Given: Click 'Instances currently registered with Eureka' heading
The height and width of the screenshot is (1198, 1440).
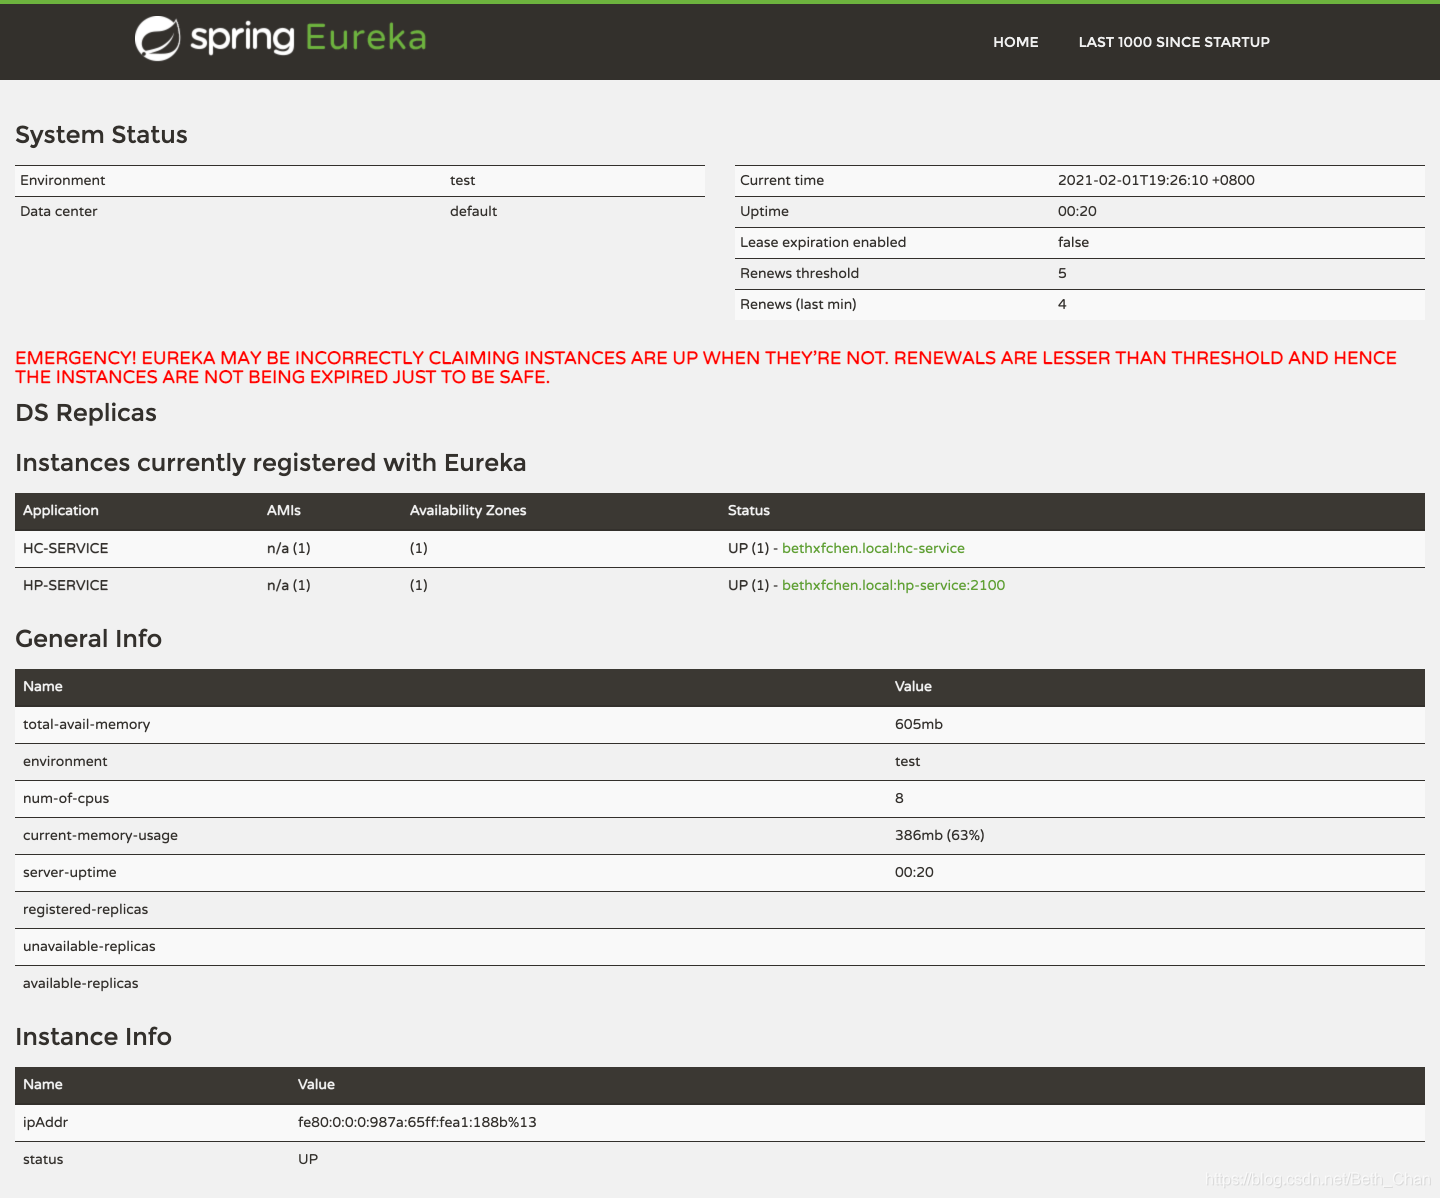Looking at the screenshot, I should click(x=271, y=463).
